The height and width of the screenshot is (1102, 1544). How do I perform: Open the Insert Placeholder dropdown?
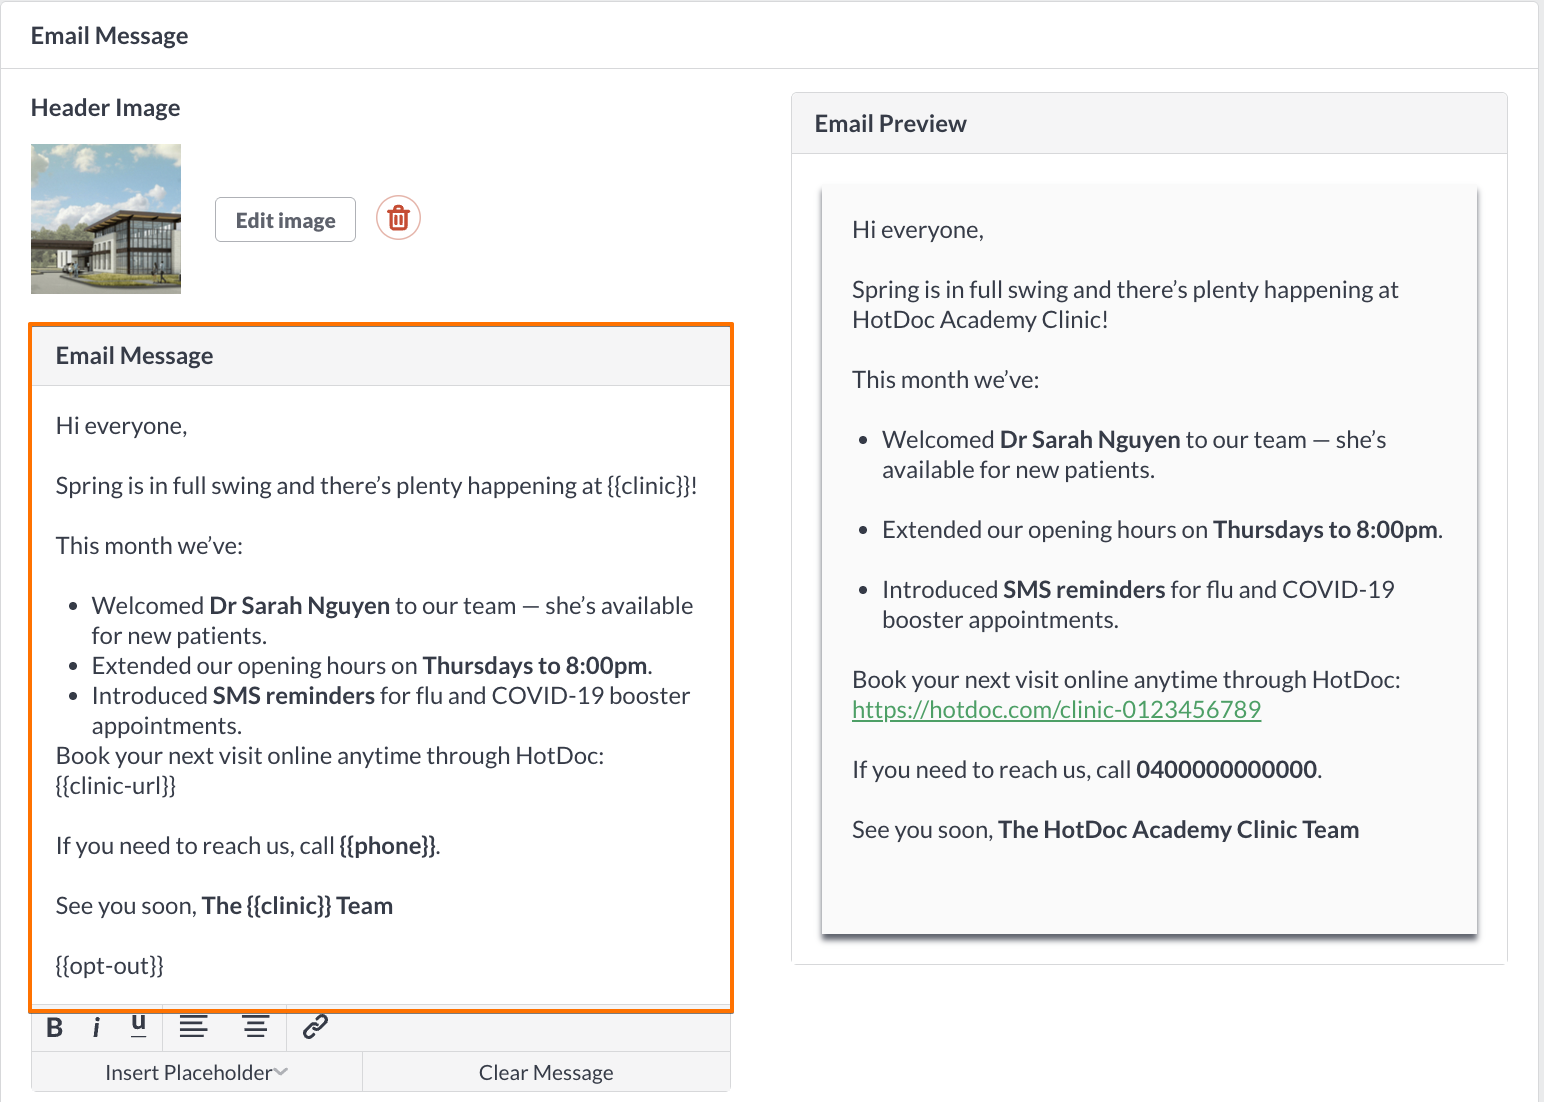tap(197, 1072)
